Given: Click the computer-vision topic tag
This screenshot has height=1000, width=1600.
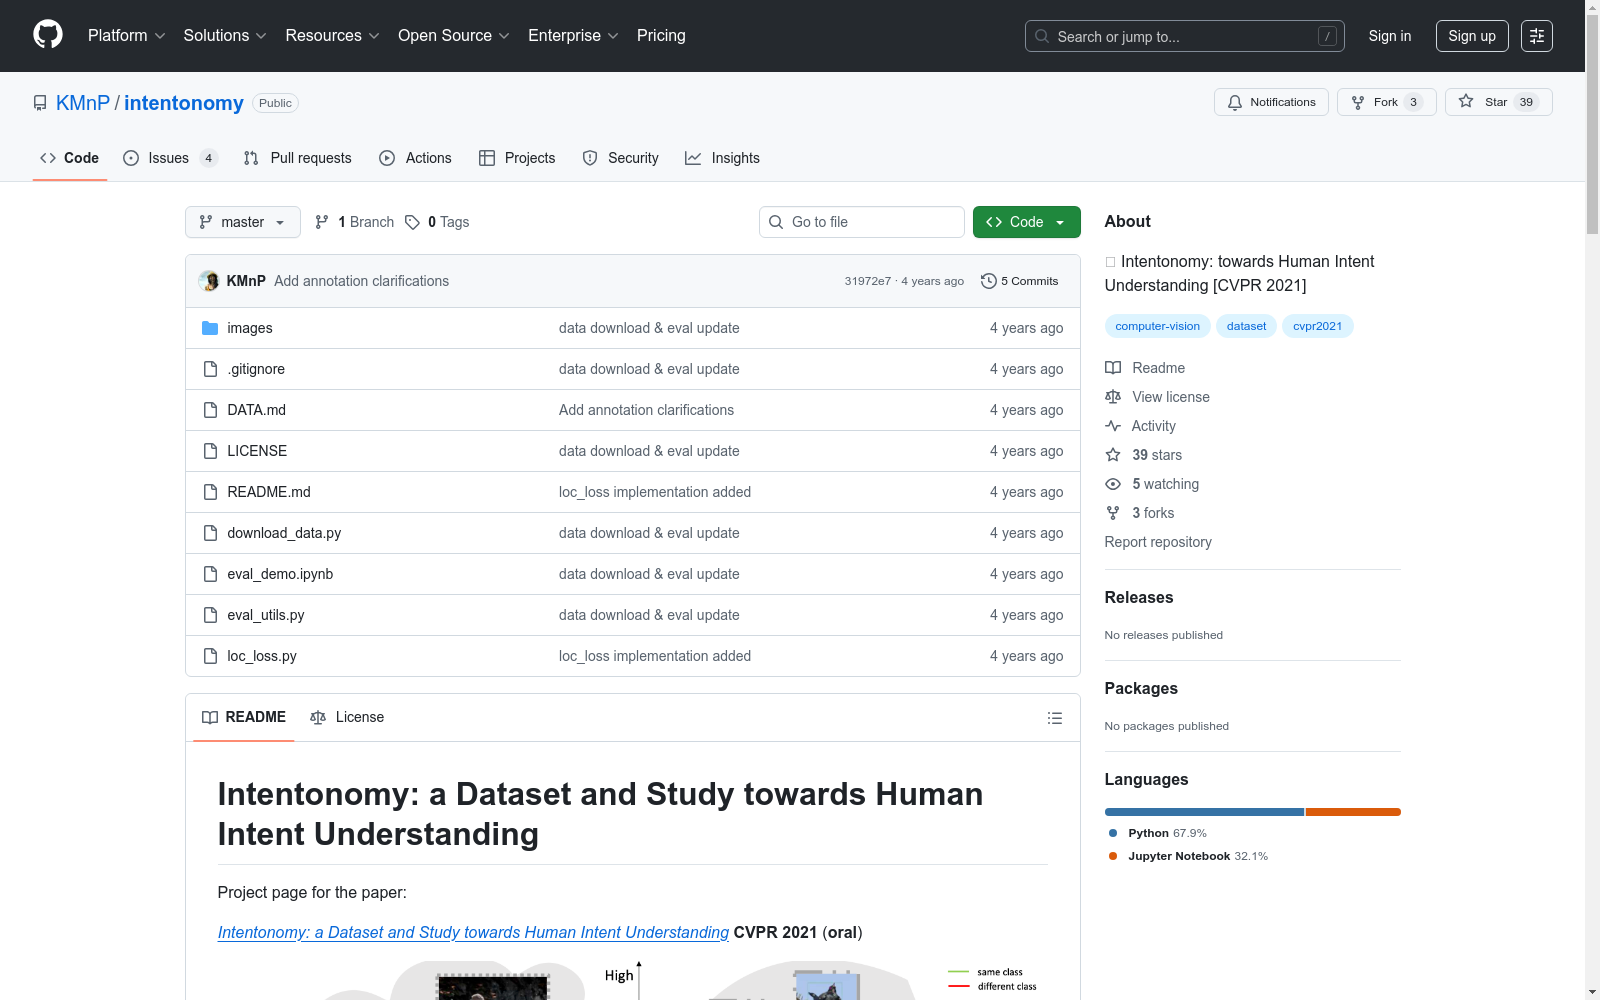Looking at the screenshot, I should pyautogui.click(x=1158, y=326).
